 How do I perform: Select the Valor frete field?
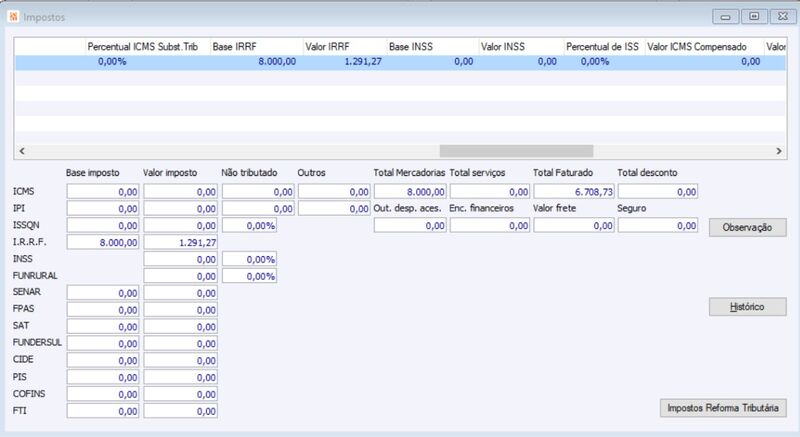coord(574,225)
